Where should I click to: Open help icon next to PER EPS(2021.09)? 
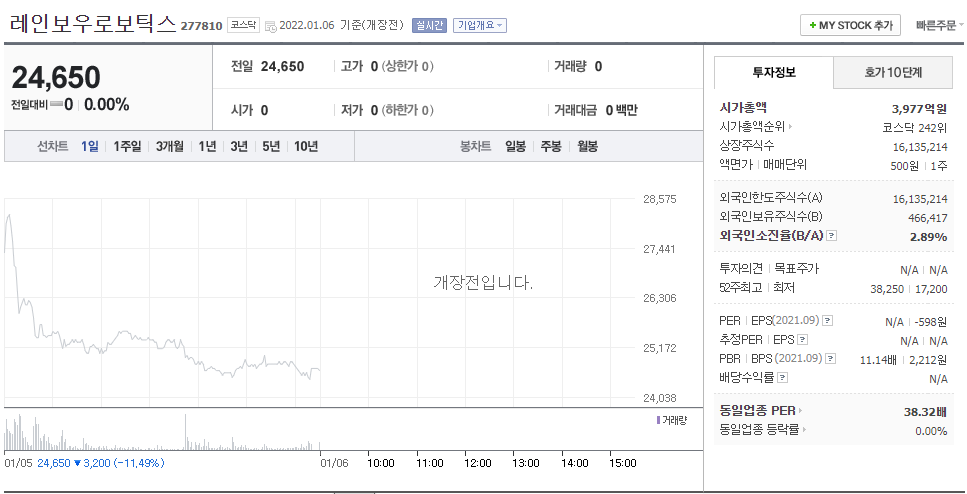point(828,321)
